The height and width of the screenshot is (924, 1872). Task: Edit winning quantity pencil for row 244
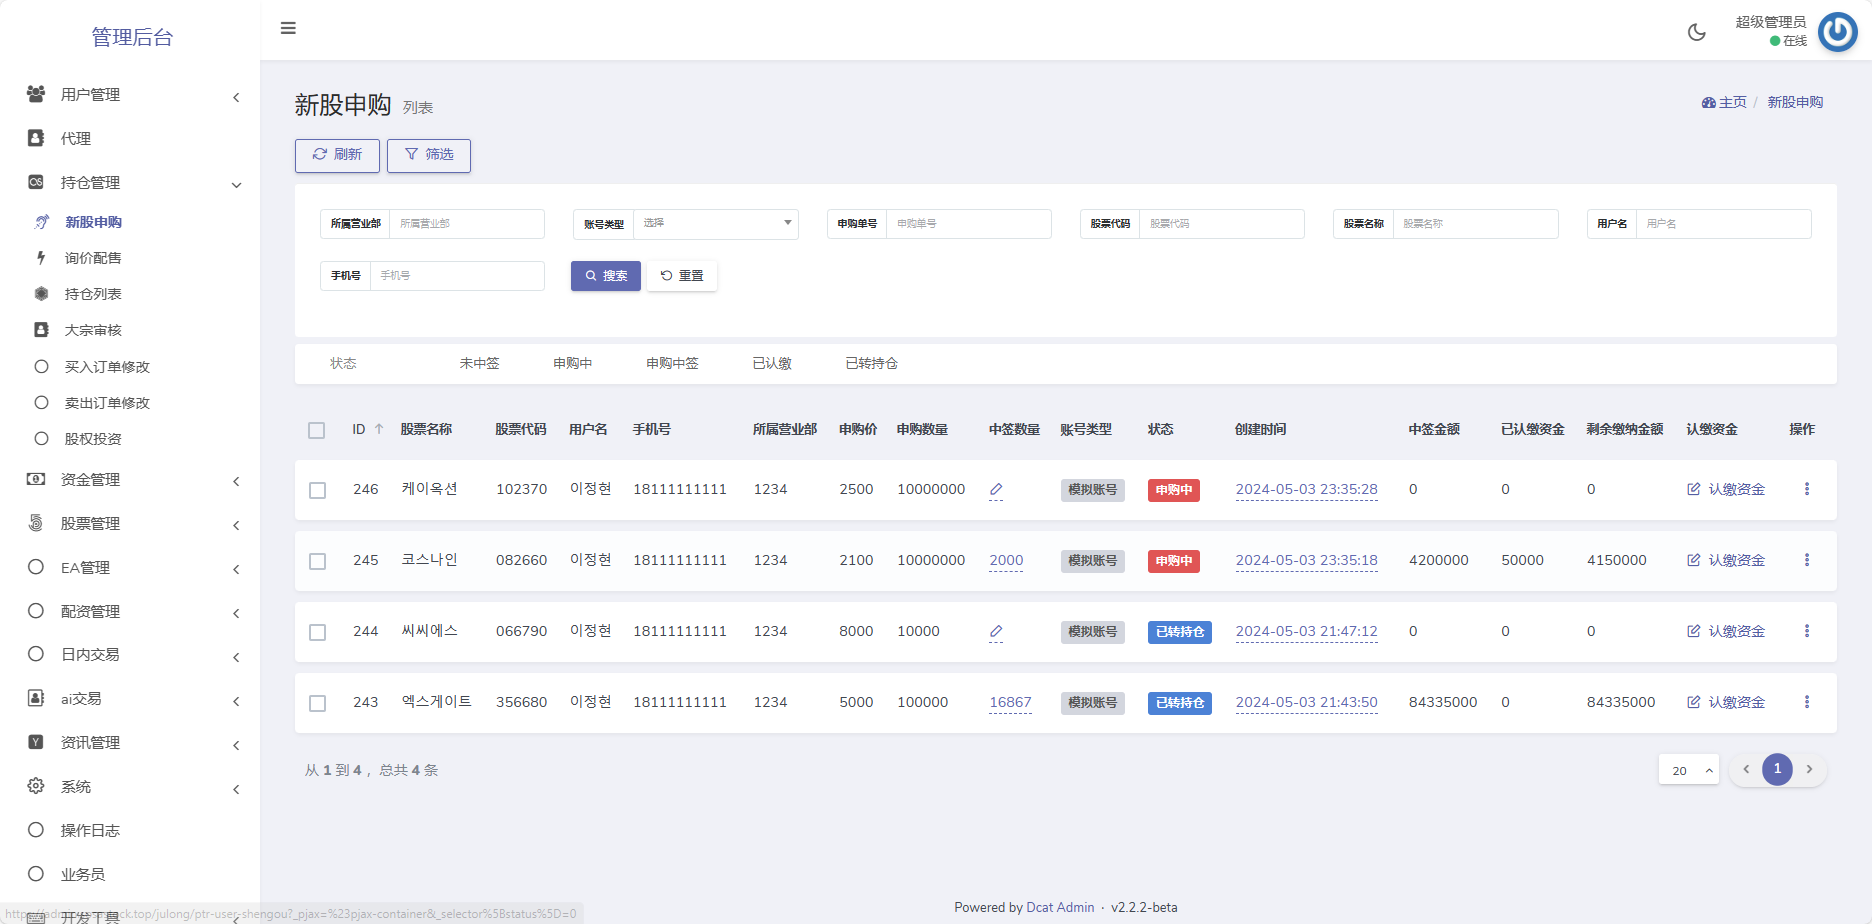[996, 632]
